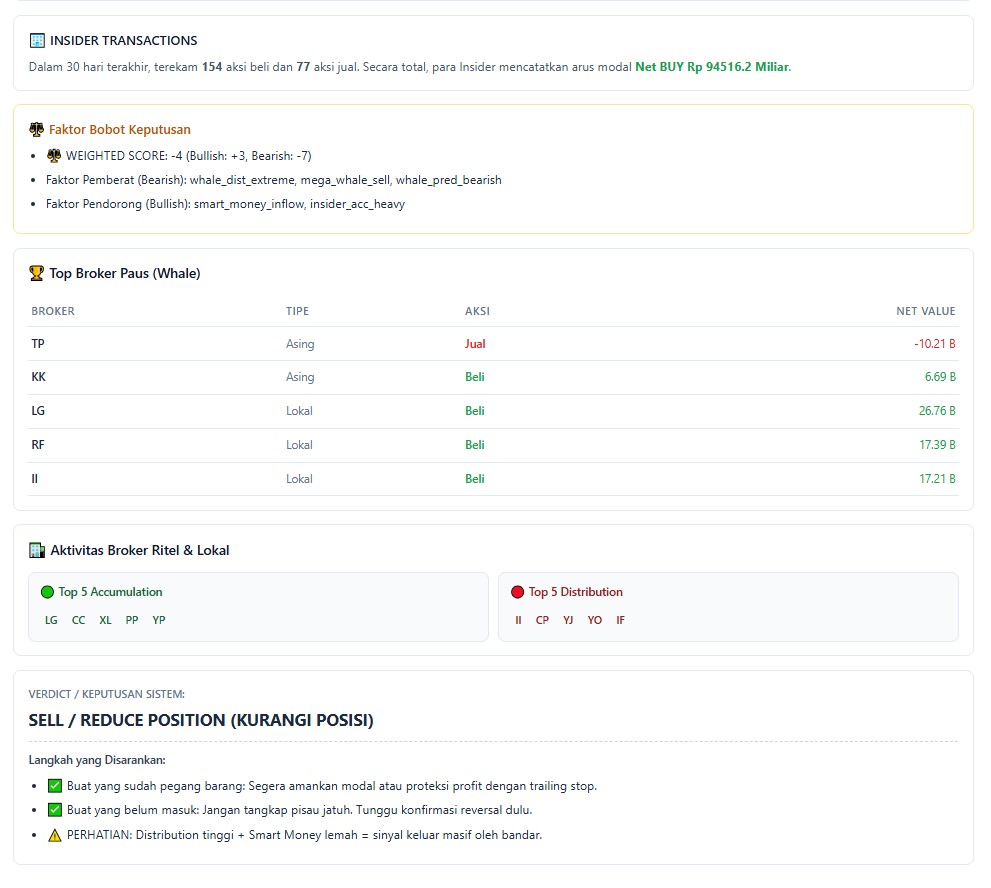
Task: Click the BROKER column header
Action: click(x=53, y=311)
